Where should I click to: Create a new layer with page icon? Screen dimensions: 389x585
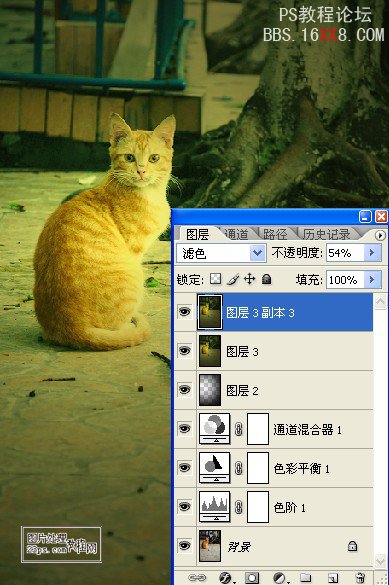pos(333,578)
